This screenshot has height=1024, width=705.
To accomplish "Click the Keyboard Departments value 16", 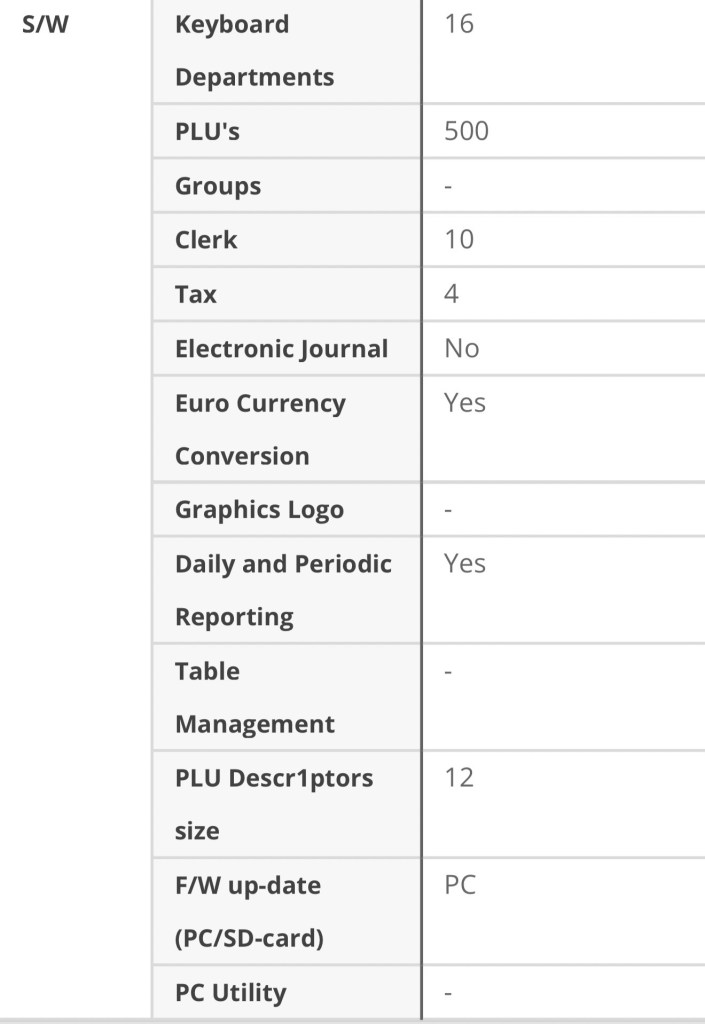I will tap(459, 25).
